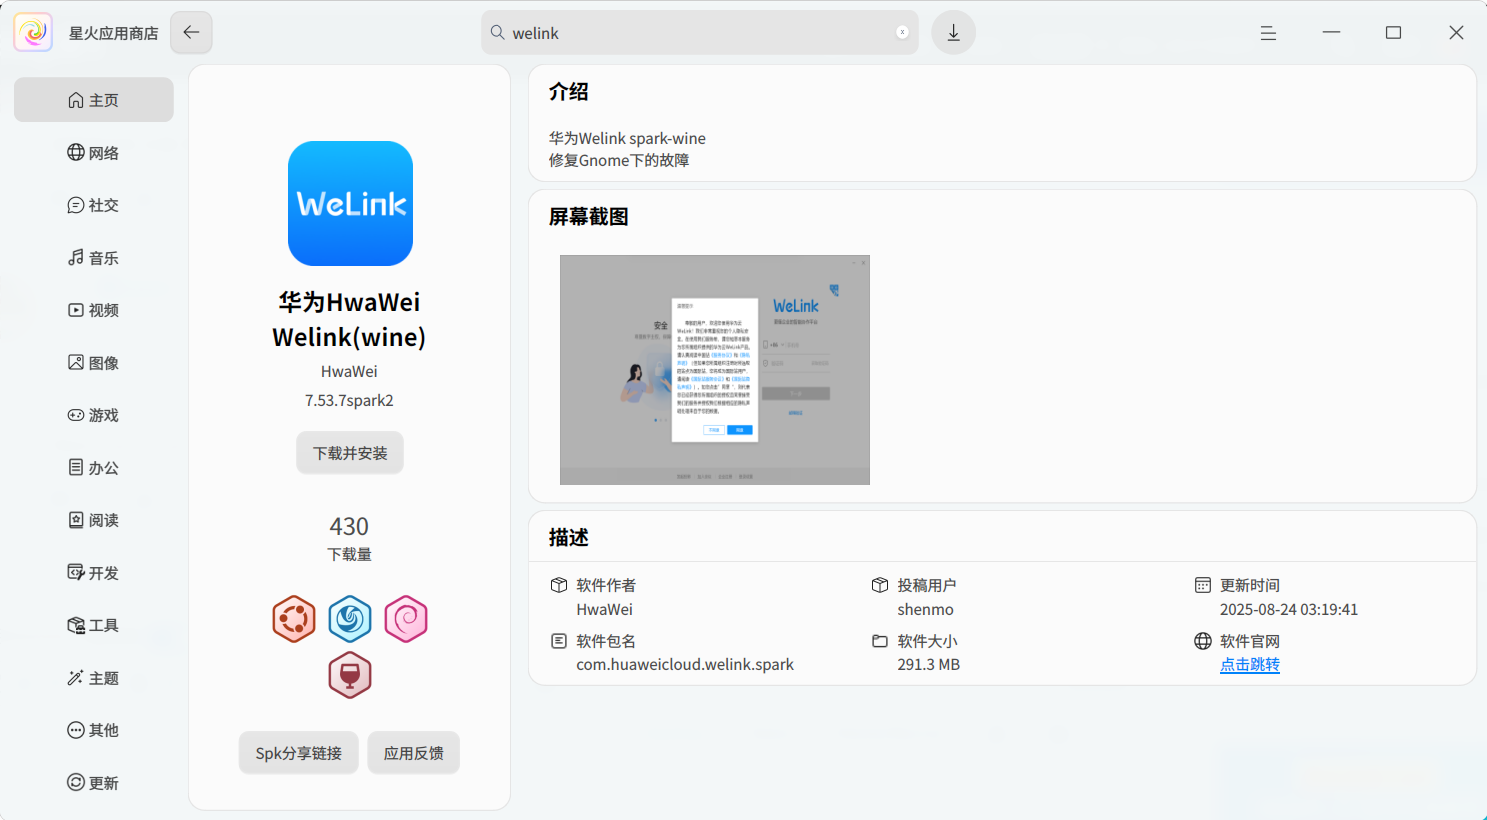Open the 主题 category
The width and height of the screenshot is (1487, 820).
point(94,677)
